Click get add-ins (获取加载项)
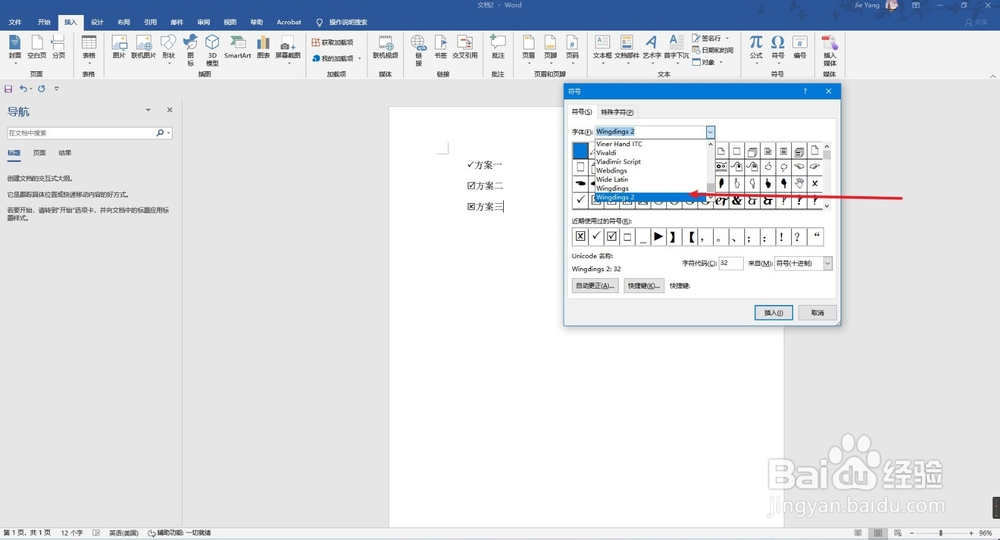 [333, 42]
